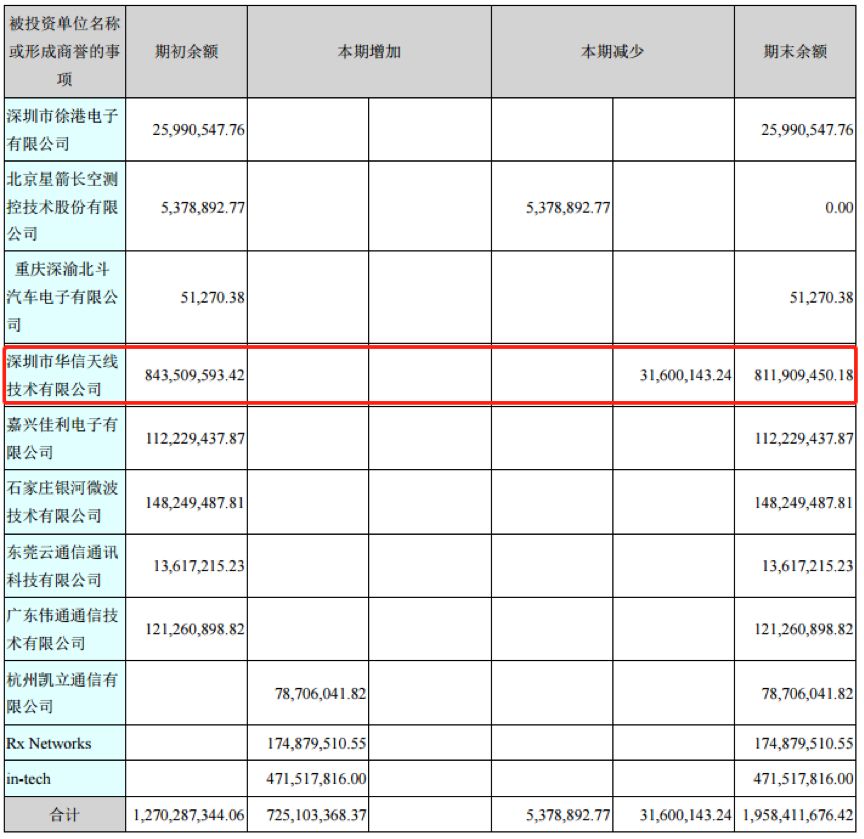Click the 期初余额 column header
This screenshot has height=839, width=864.
189,52
